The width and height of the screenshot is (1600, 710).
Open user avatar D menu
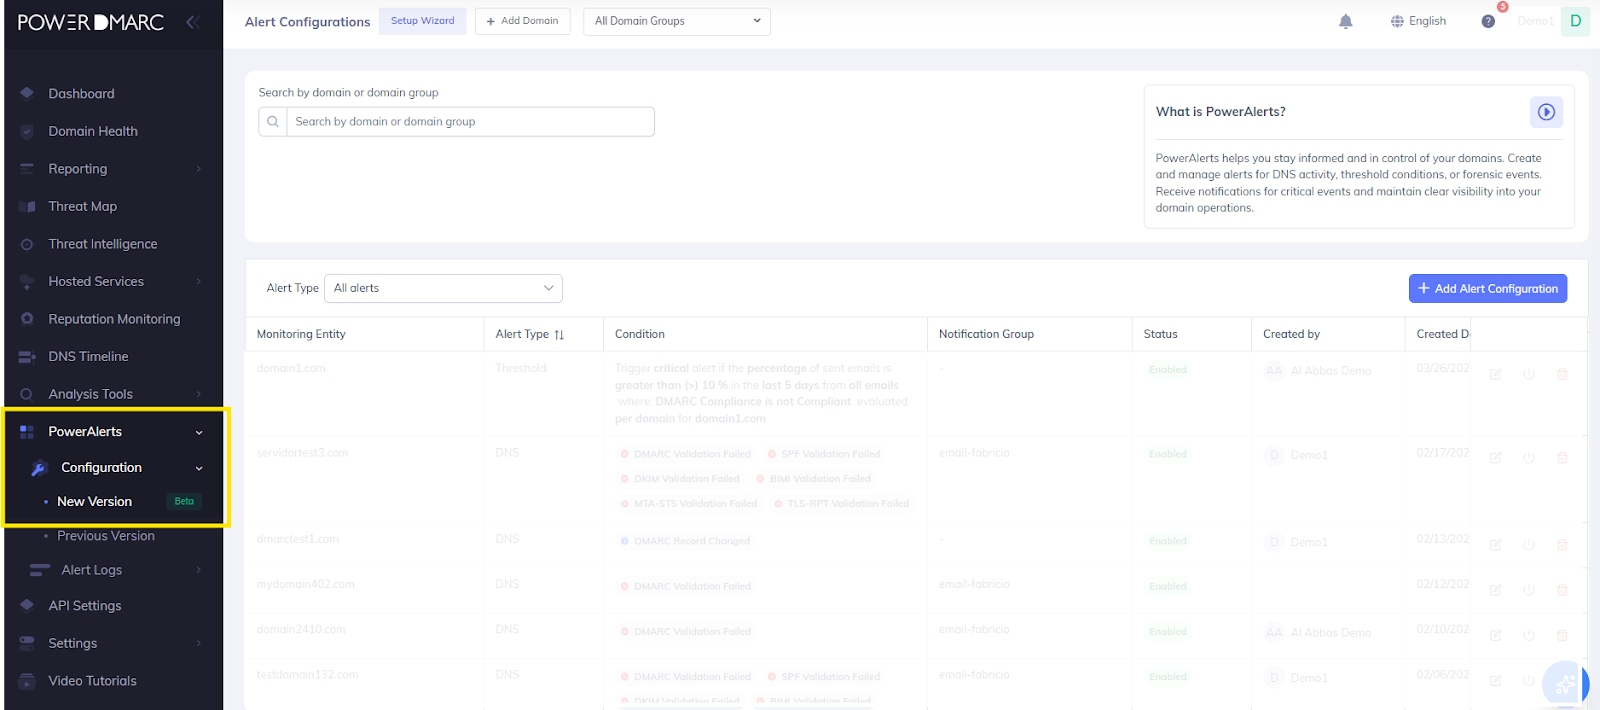(x=1576, y=21)
